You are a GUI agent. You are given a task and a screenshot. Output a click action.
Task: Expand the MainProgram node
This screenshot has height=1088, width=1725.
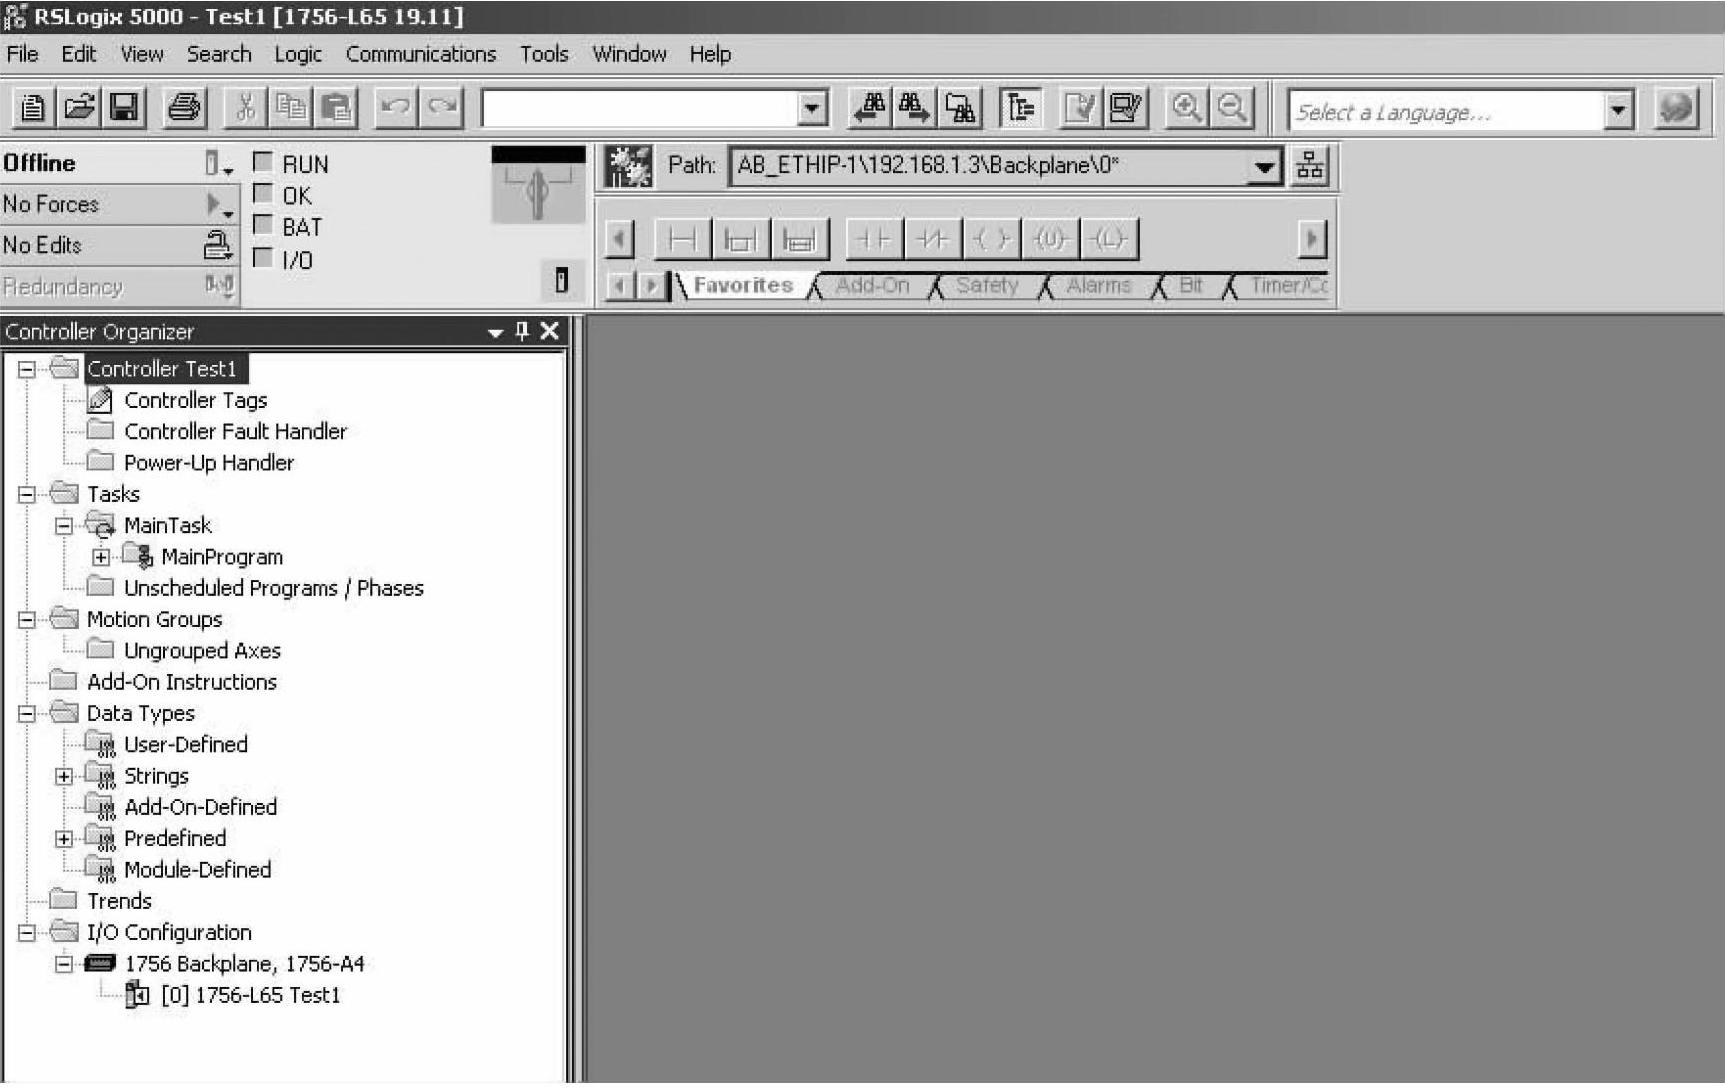pos(101,557)
